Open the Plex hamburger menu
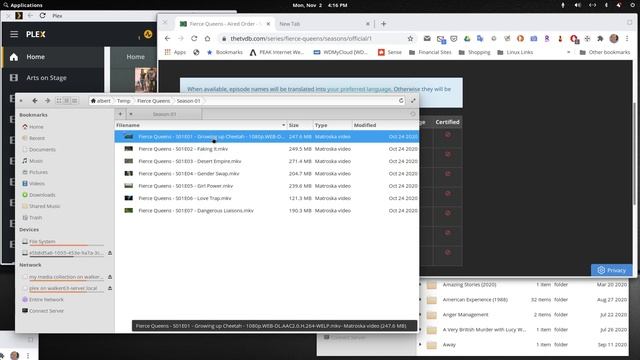The width and height of the screenshot is (640, 360). (x=14, y=34)
